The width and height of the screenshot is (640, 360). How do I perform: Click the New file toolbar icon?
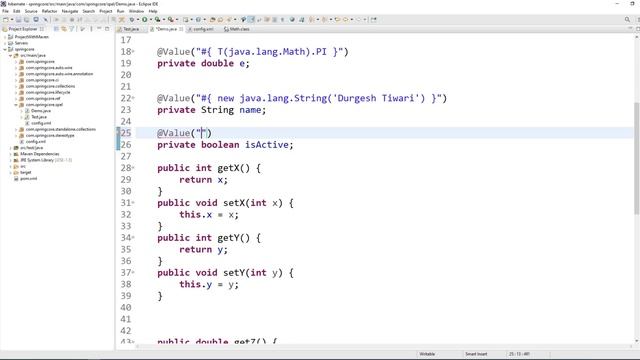point(6,19)
